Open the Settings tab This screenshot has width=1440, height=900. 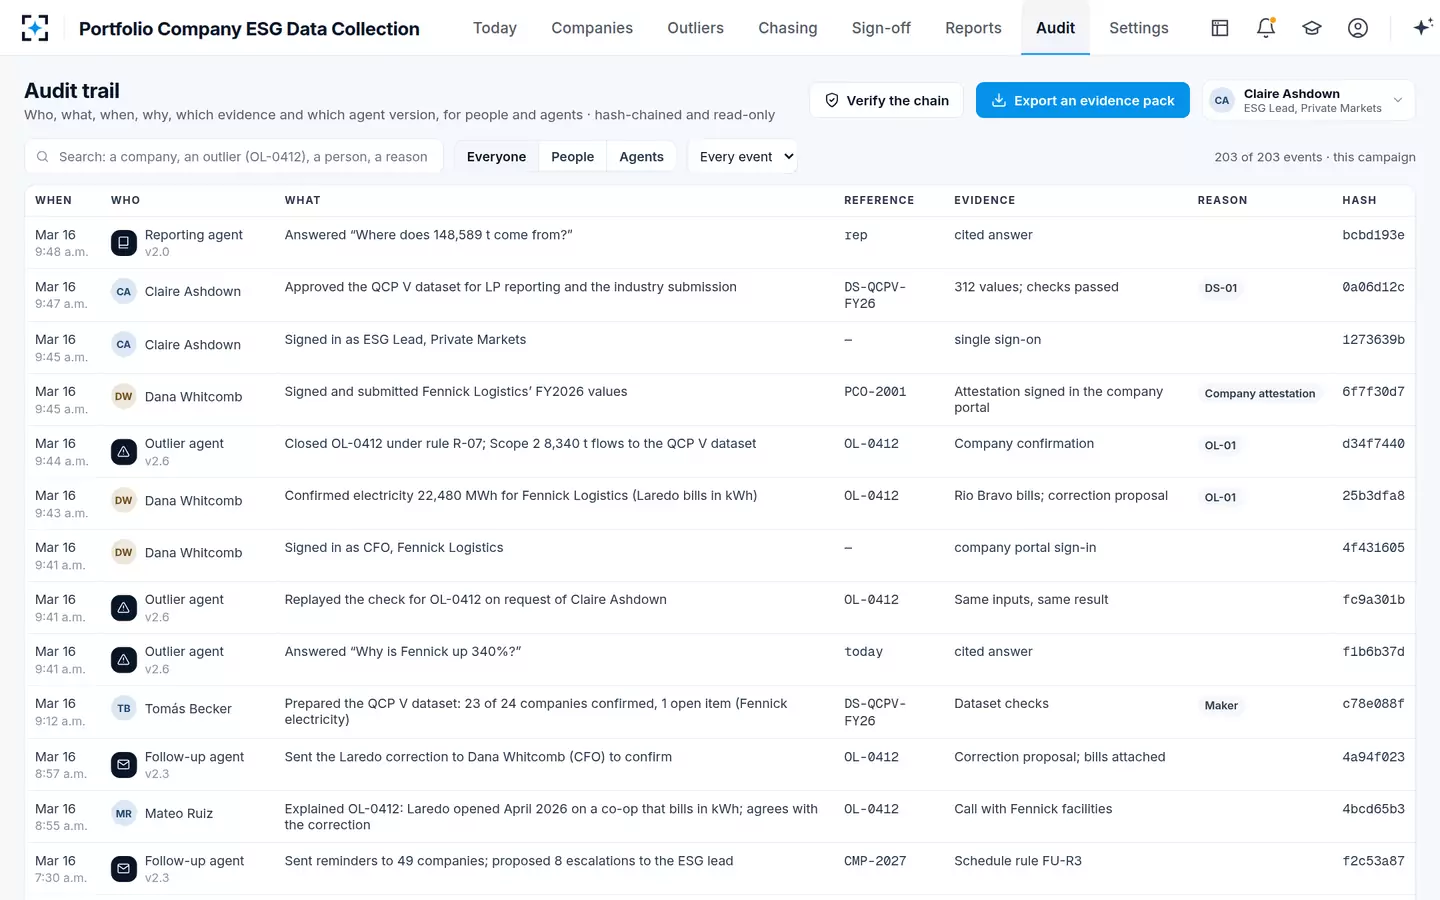coord(1139,28)
